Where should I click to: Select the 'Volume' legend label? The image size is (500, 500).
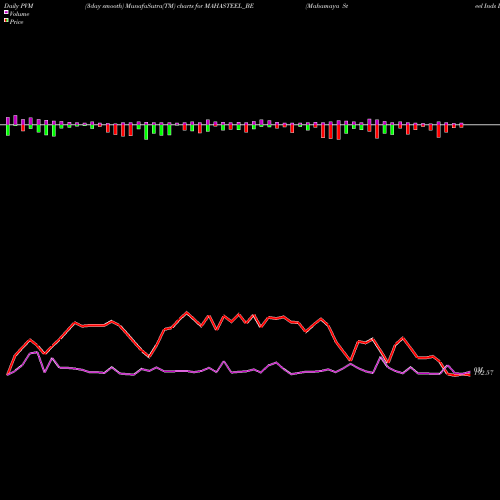19,14
